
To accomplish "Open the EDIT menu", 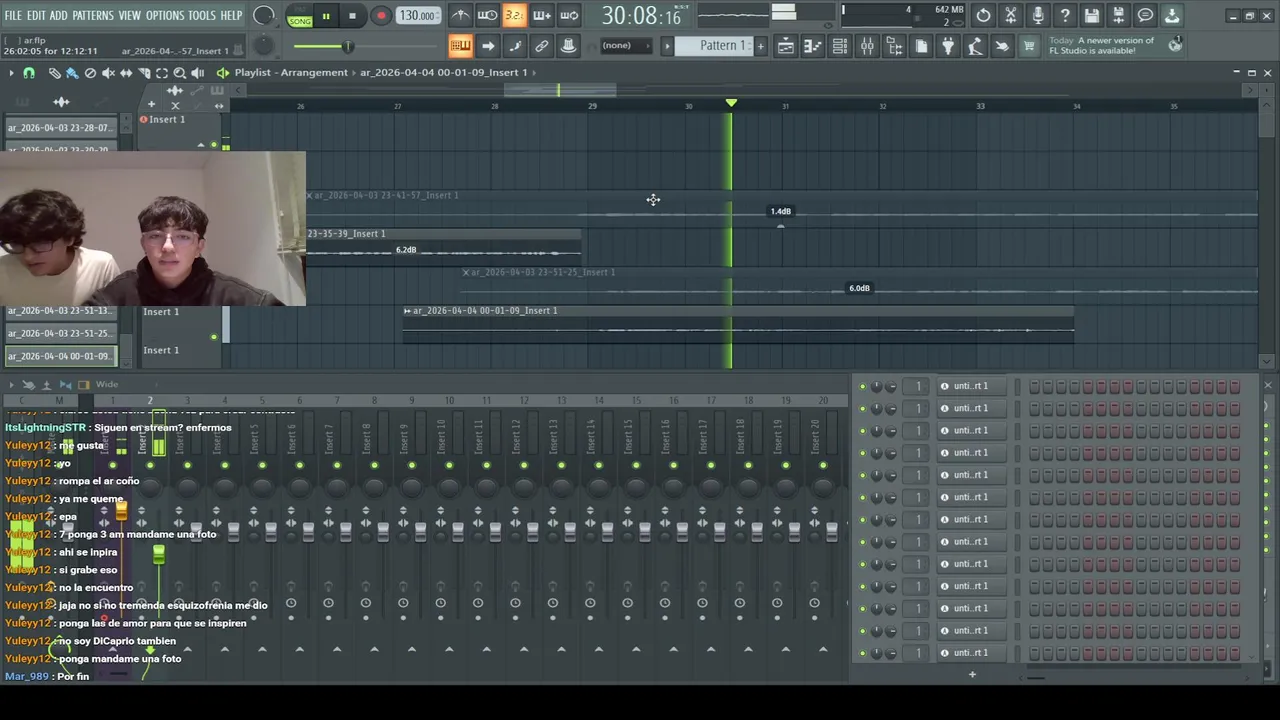I will [x=36, y=15].
